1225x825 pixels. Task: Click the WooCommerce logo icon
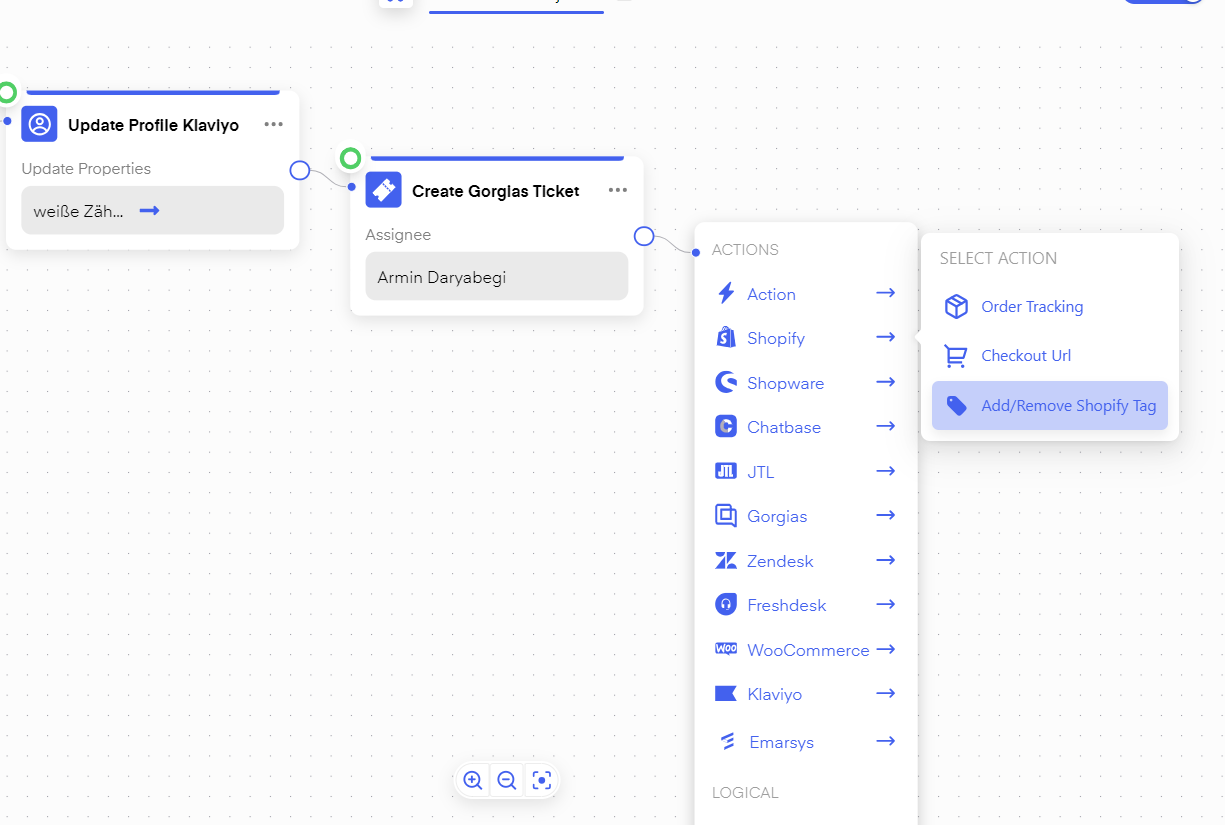[726, 650]
